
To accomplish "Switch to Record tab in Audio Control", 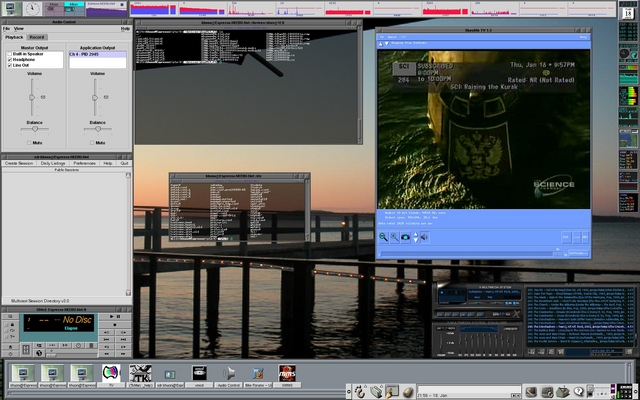I will 37,37.
